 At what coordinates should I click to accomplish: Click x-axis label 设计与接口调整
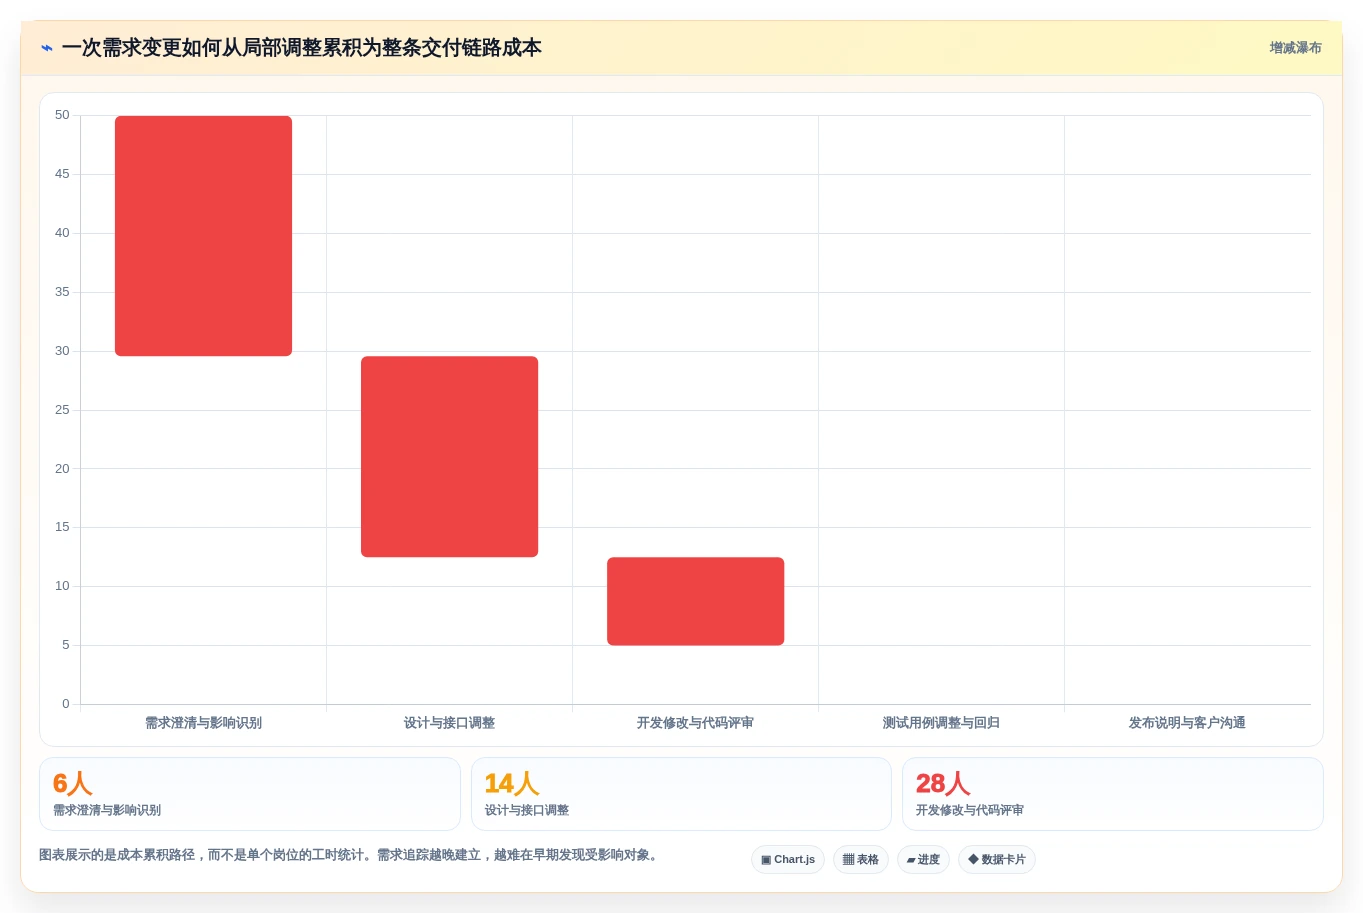tap(449, 723)
